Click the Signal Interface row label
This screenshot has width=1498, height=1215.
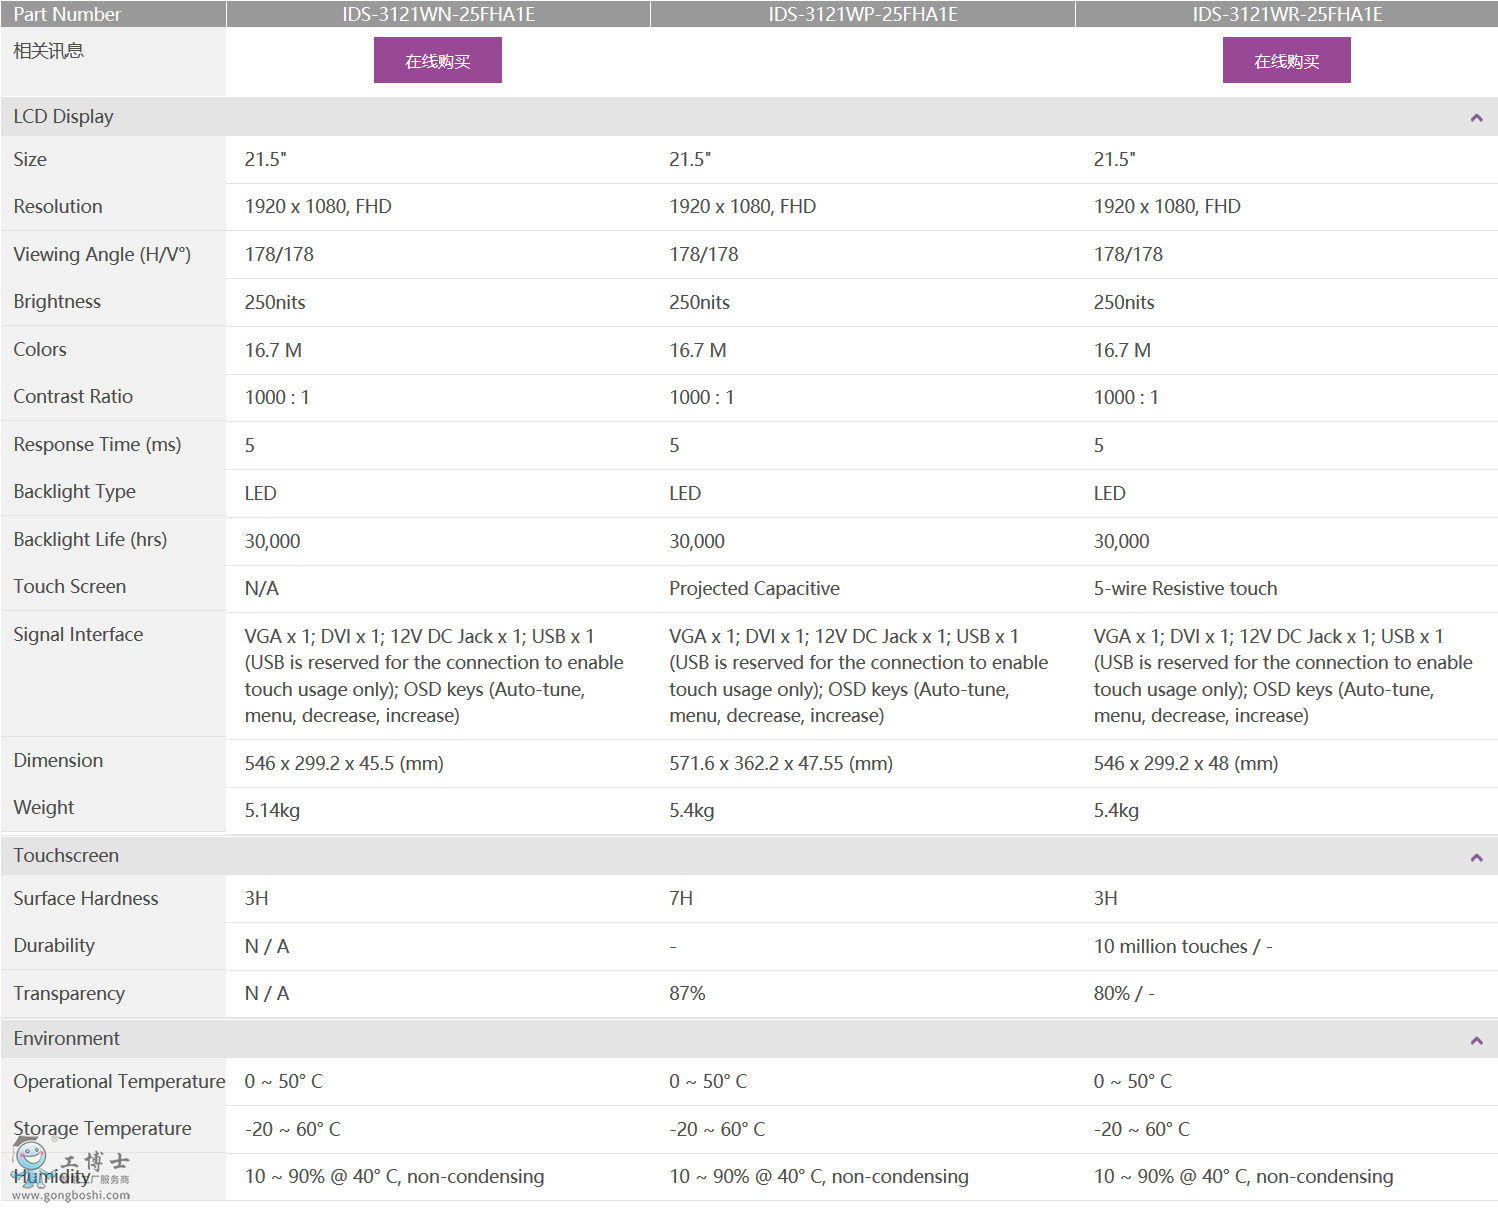click(x=78, y=635)
